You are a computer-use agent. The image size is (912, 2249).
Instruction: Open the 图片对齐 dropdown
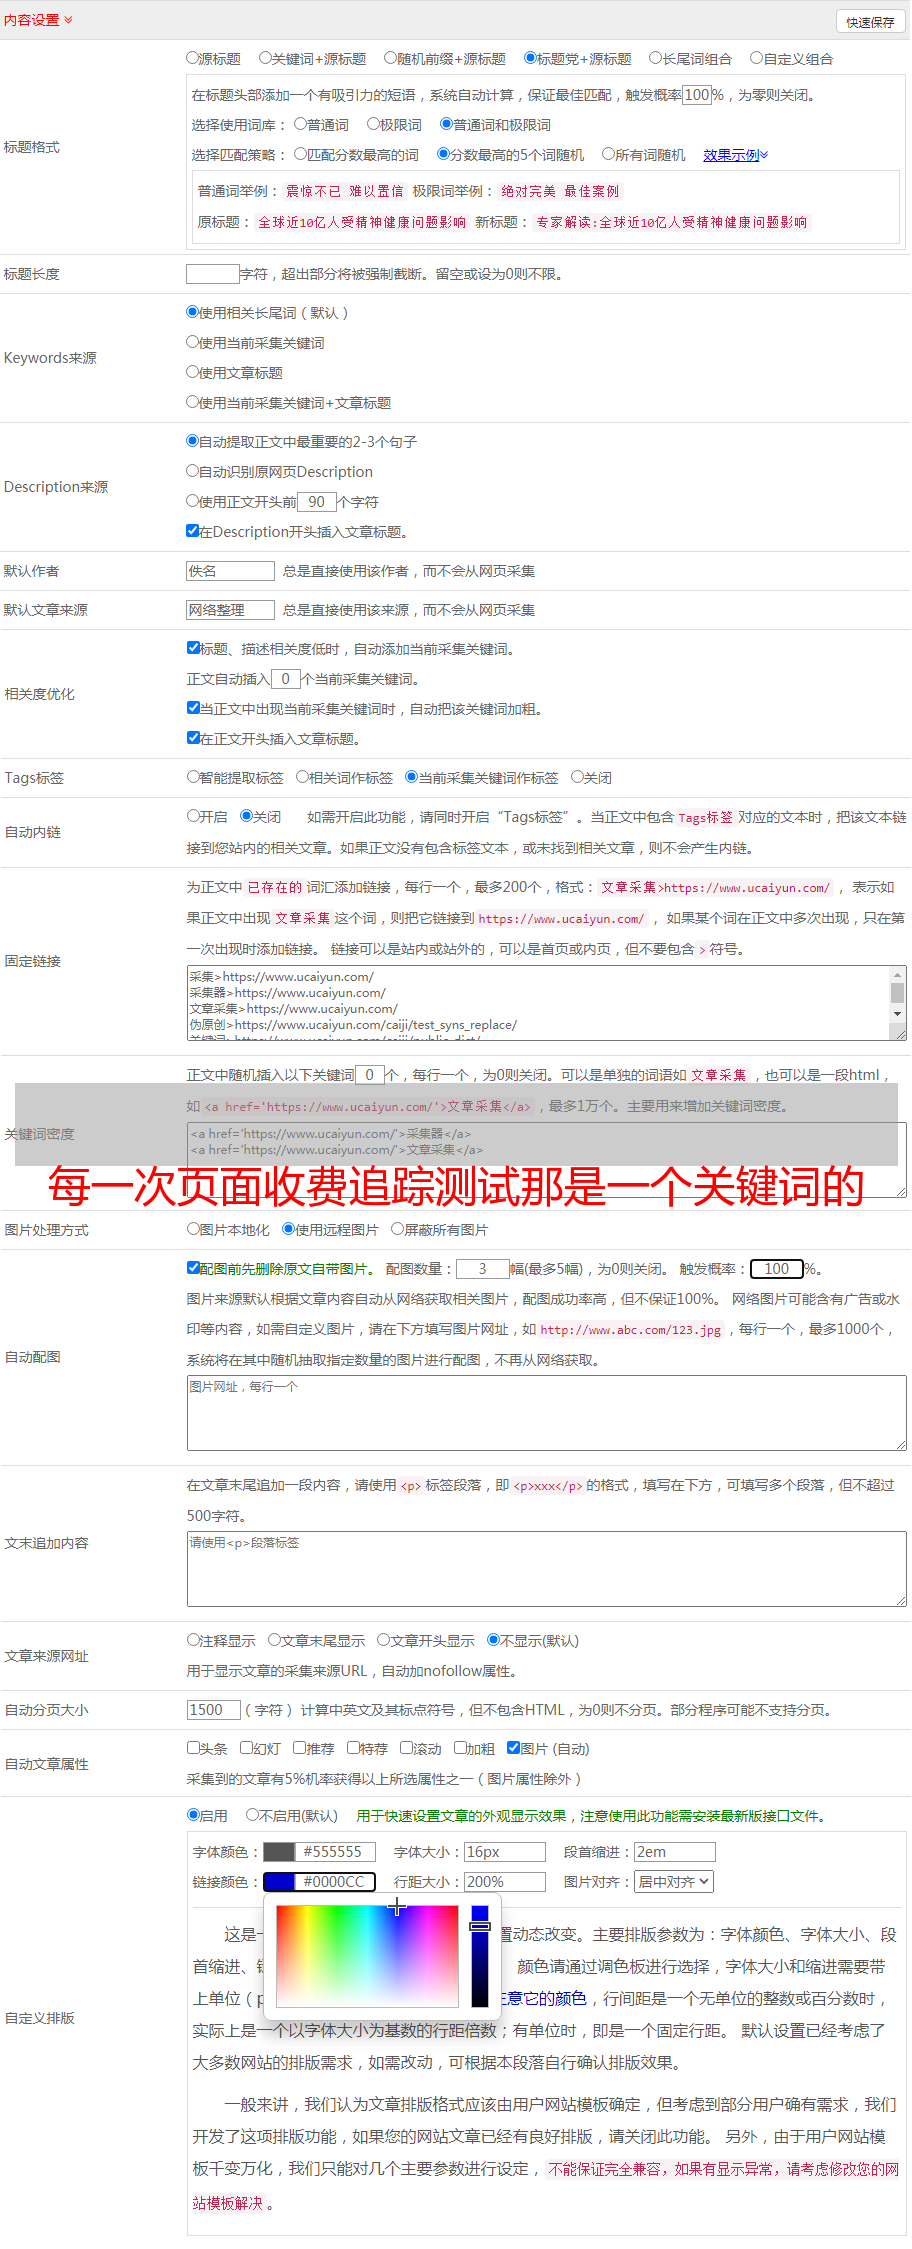click(675, 1882)
